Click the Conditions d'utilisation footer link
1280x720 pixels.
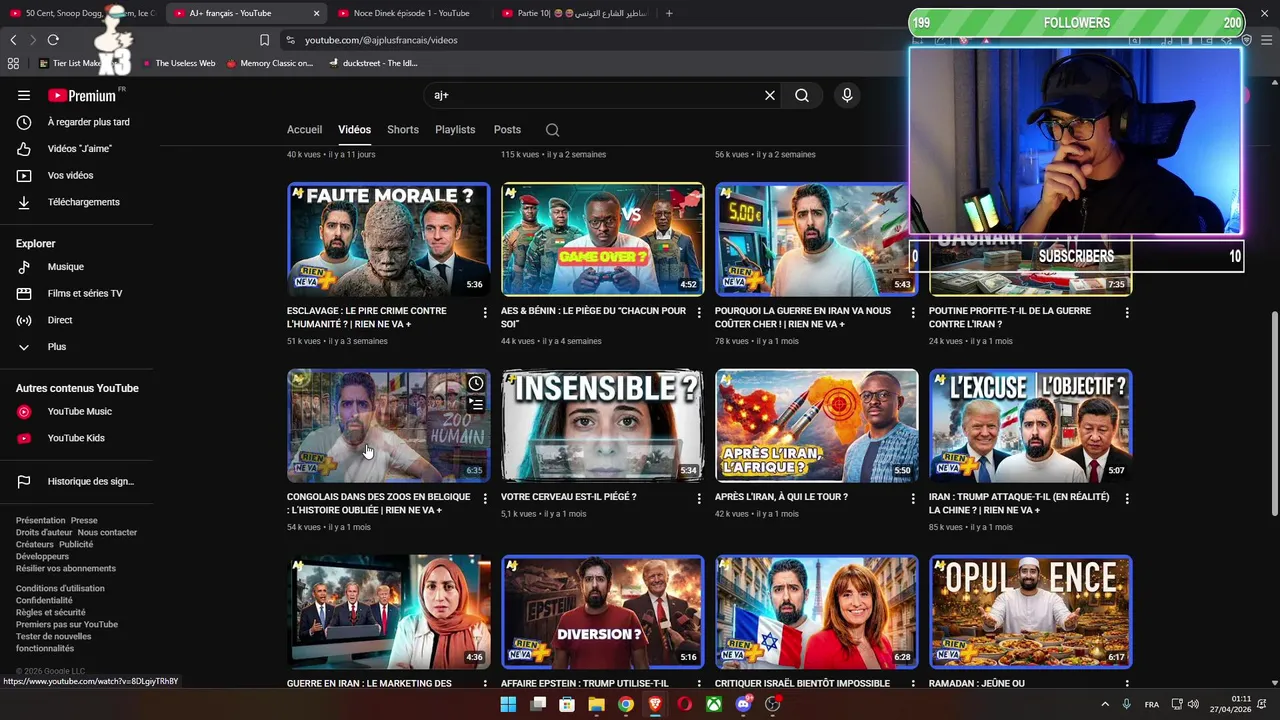[x=60, y=589]
